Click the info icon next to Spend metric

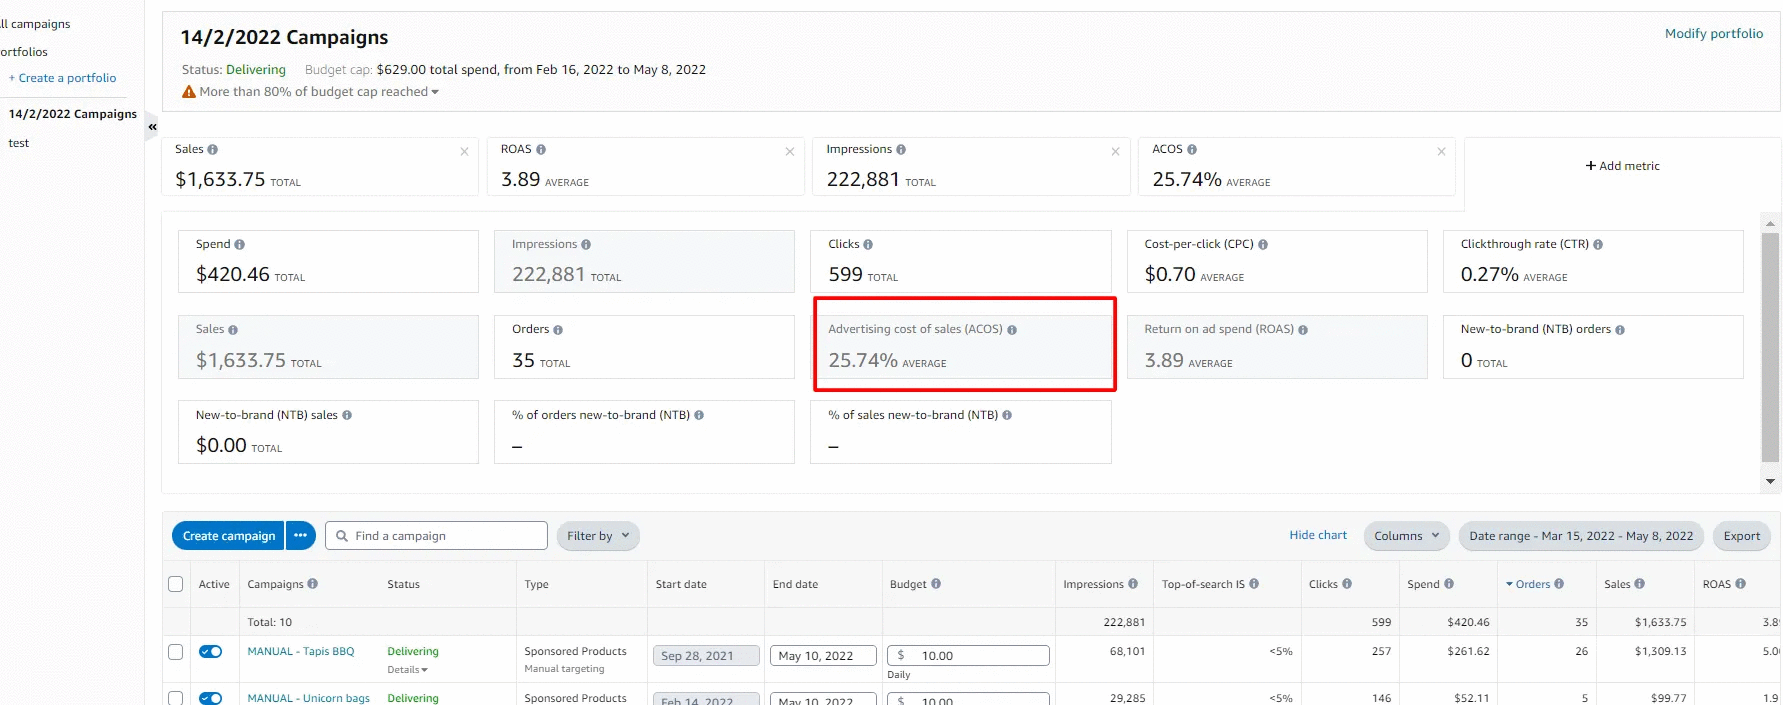239,245
